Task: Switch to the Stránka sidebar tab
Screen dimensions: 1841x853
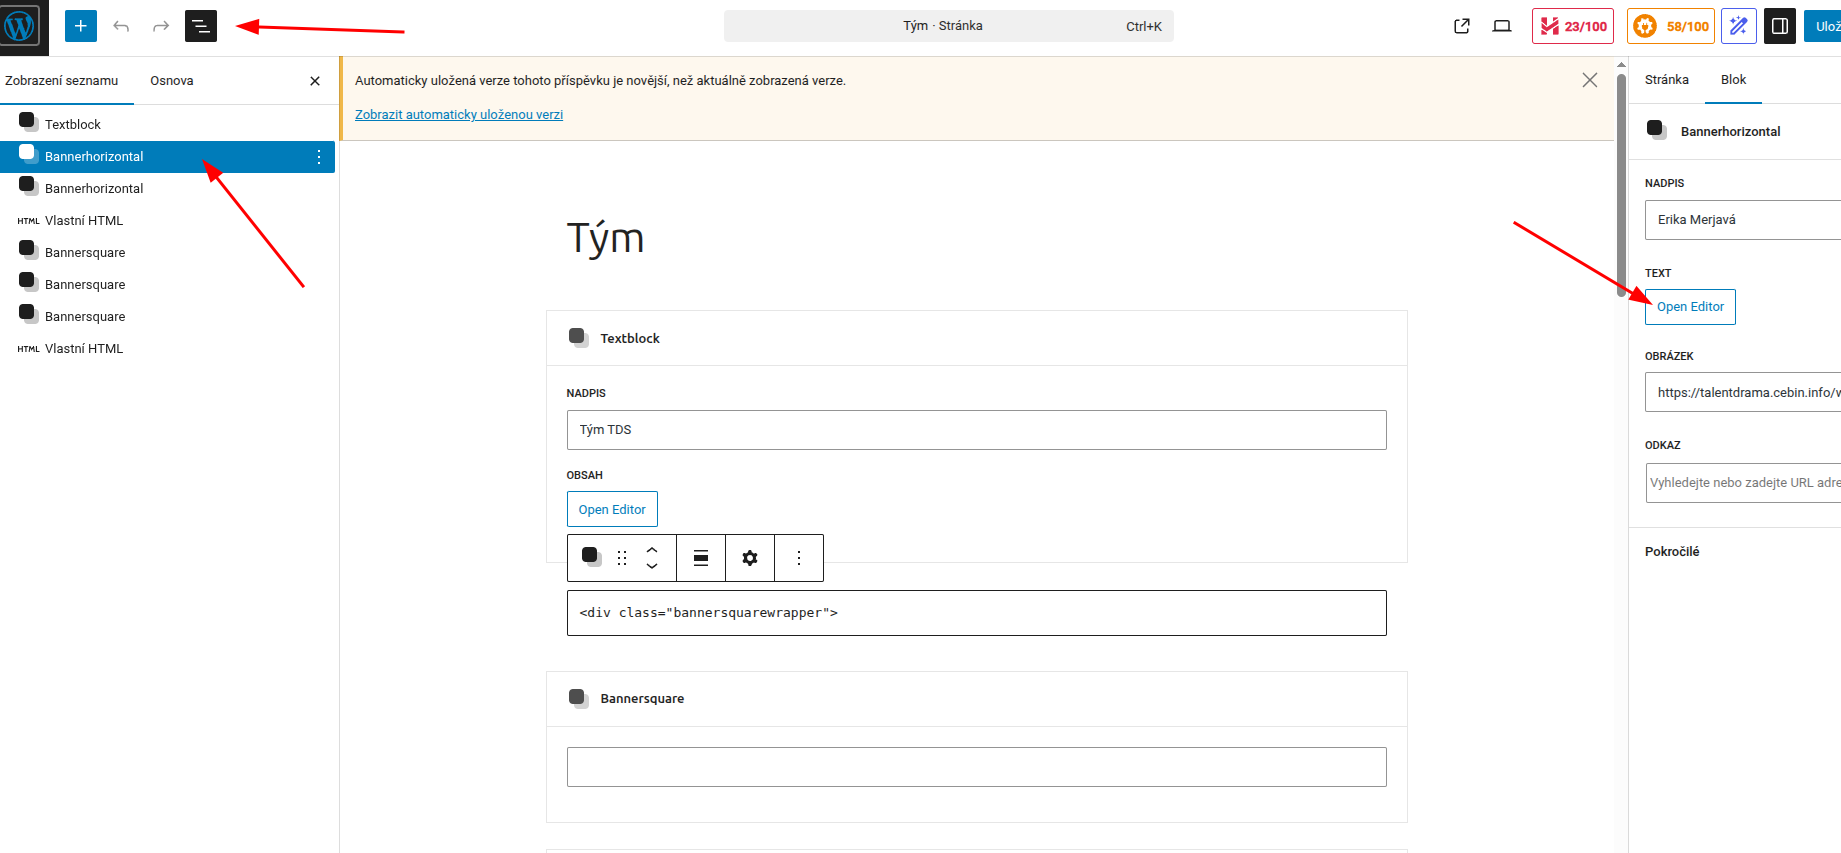Action: 1666,80
